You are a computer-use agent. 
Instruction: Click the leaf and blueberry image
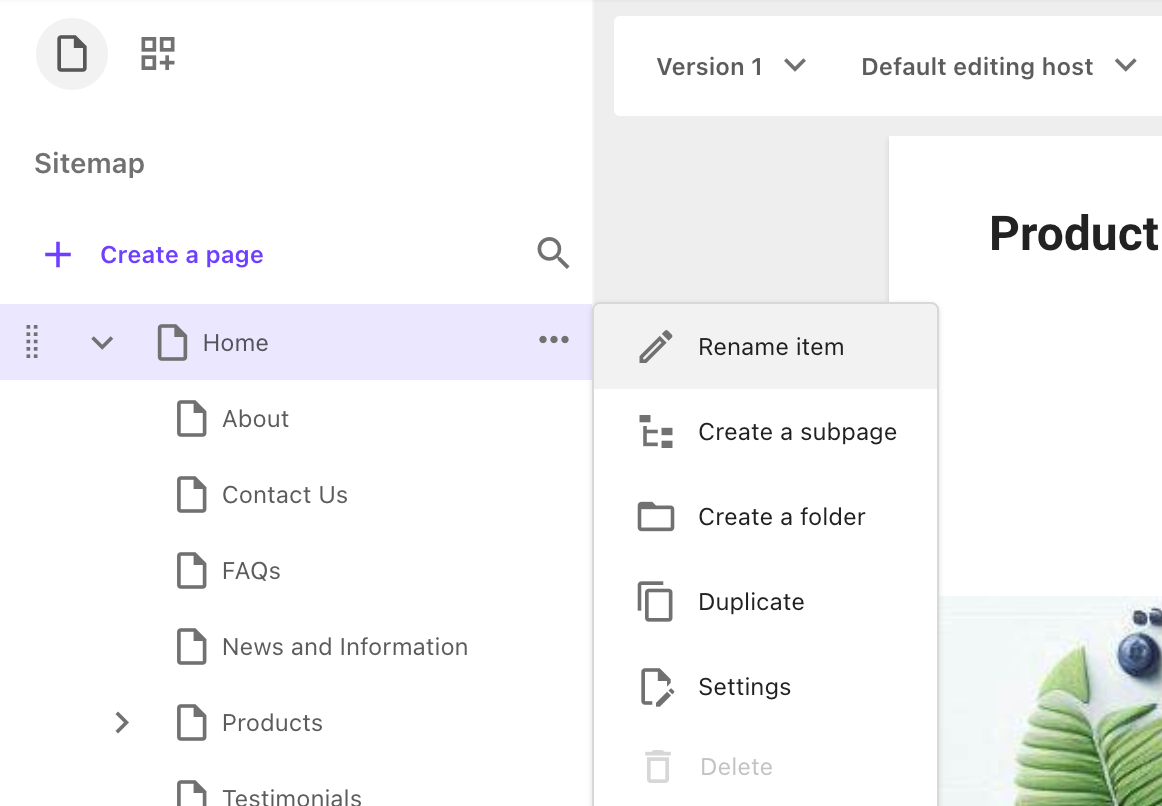click(x=1050, y=701)
